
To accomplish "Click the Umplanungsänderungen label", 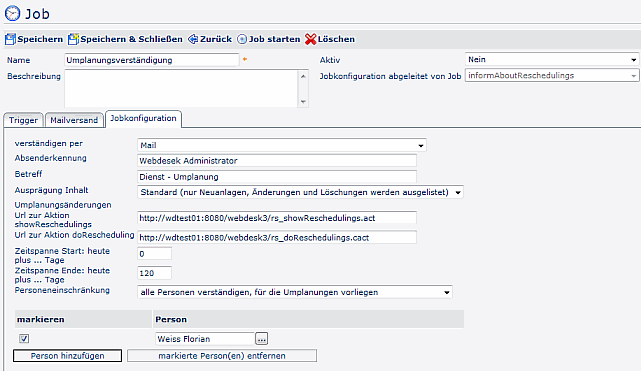I will (63, 205).
